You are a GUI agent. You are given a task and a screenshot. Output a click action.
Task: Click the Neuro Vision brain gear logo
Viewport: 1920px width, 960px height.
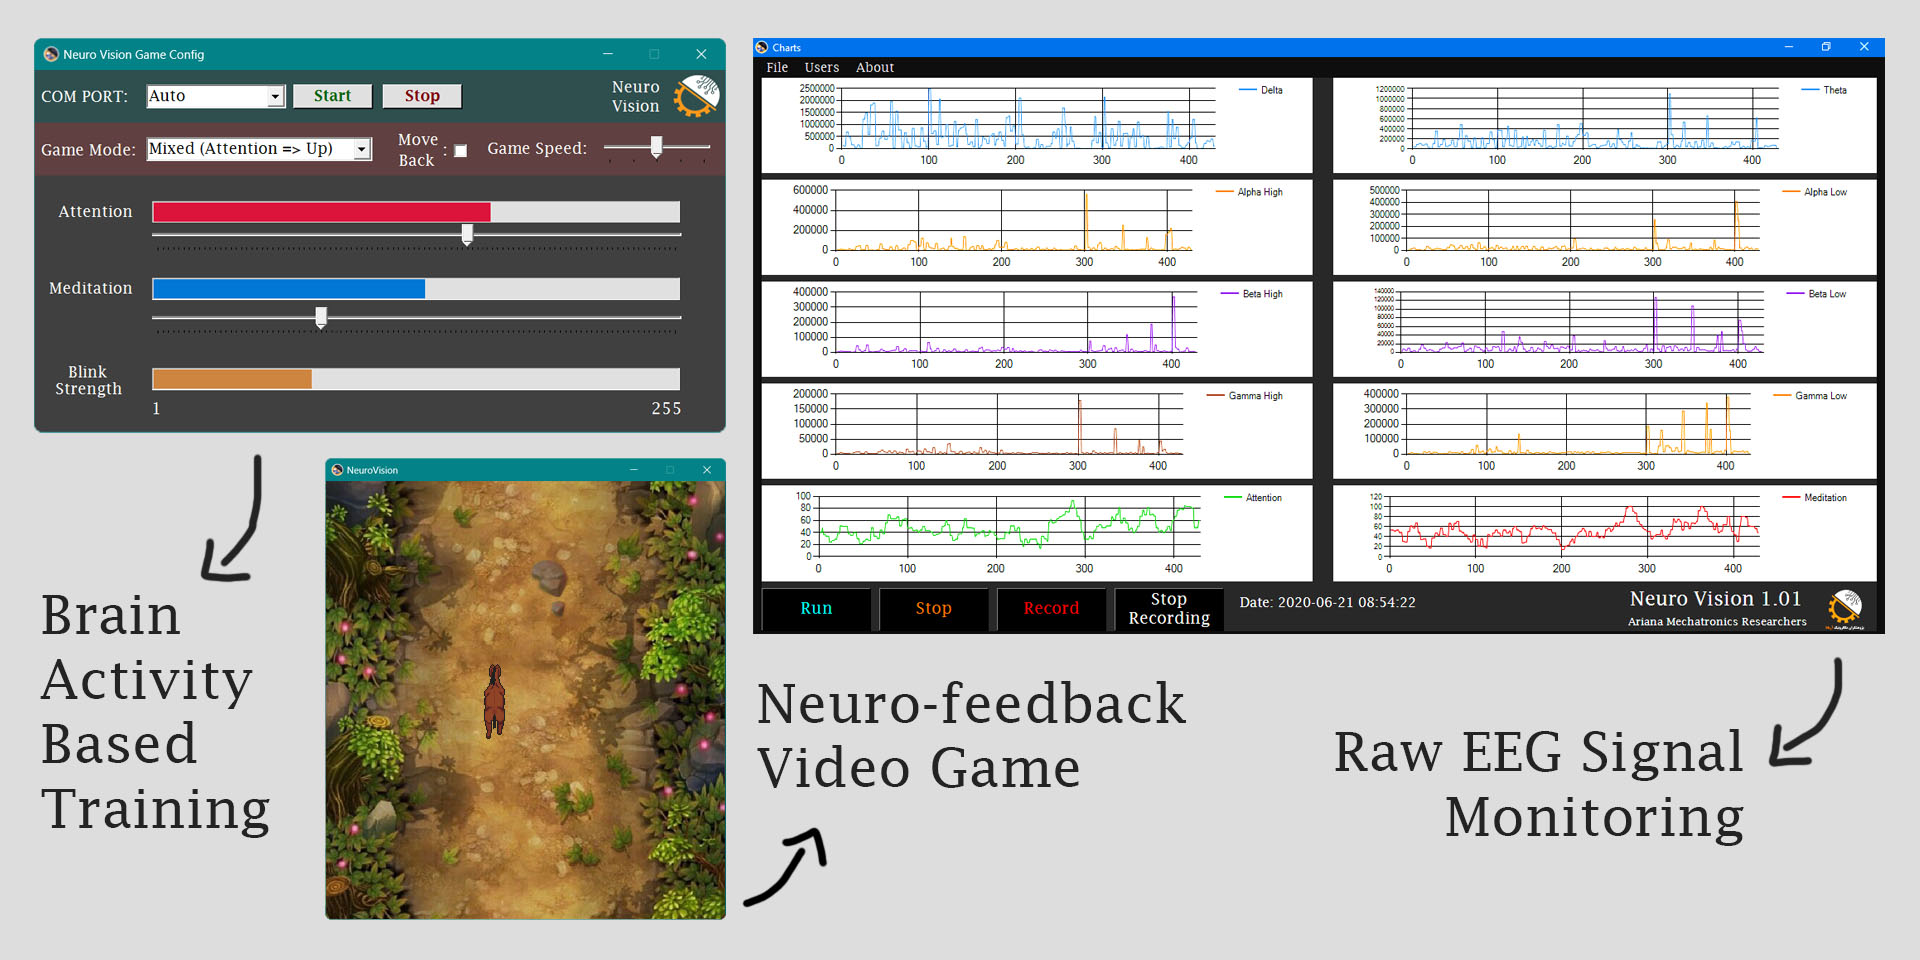point(696,96)
